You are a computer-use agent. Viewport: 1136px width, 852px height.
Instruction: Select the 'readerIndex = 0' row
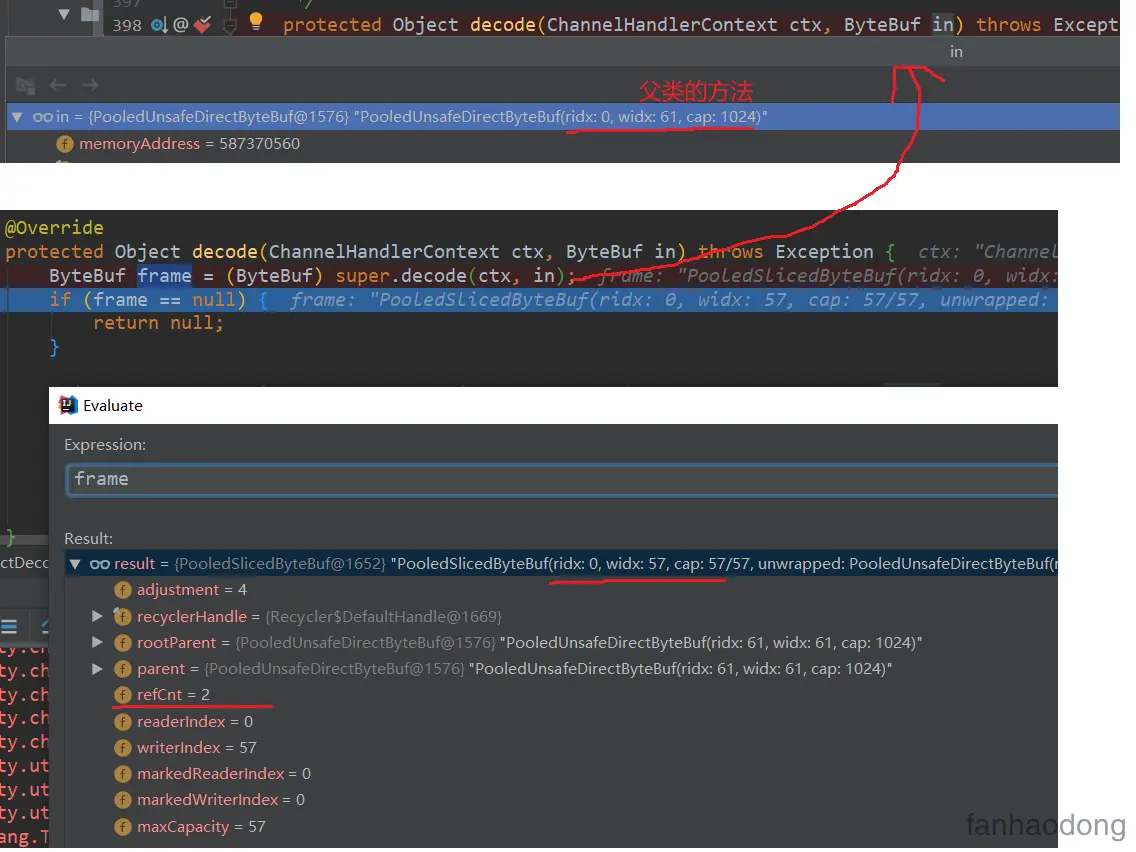(x=561, y=722)
